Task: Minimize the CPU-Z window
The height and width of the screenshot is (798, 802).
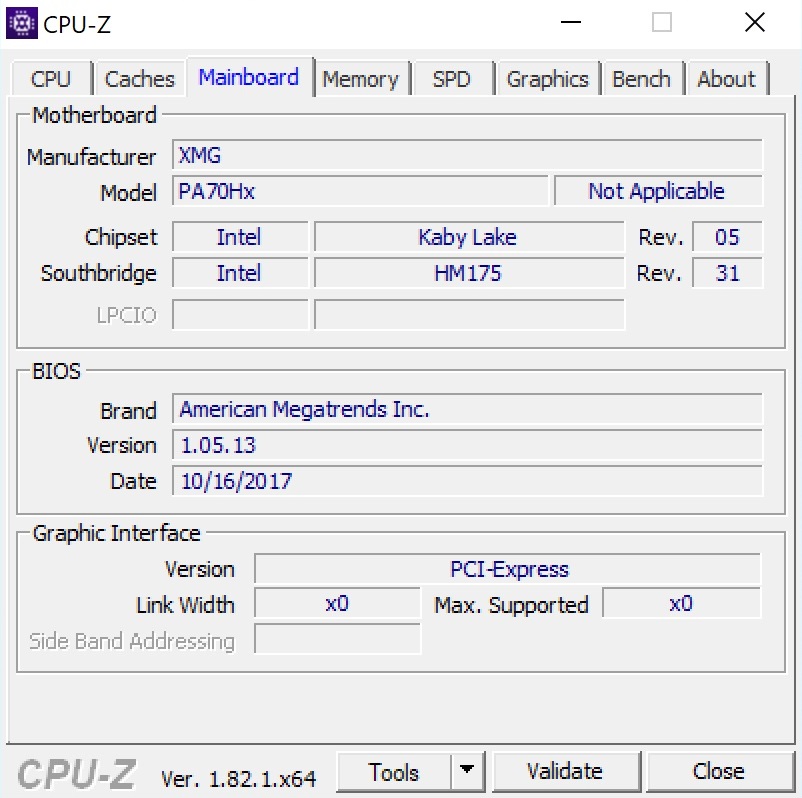Action: (571, 23)
